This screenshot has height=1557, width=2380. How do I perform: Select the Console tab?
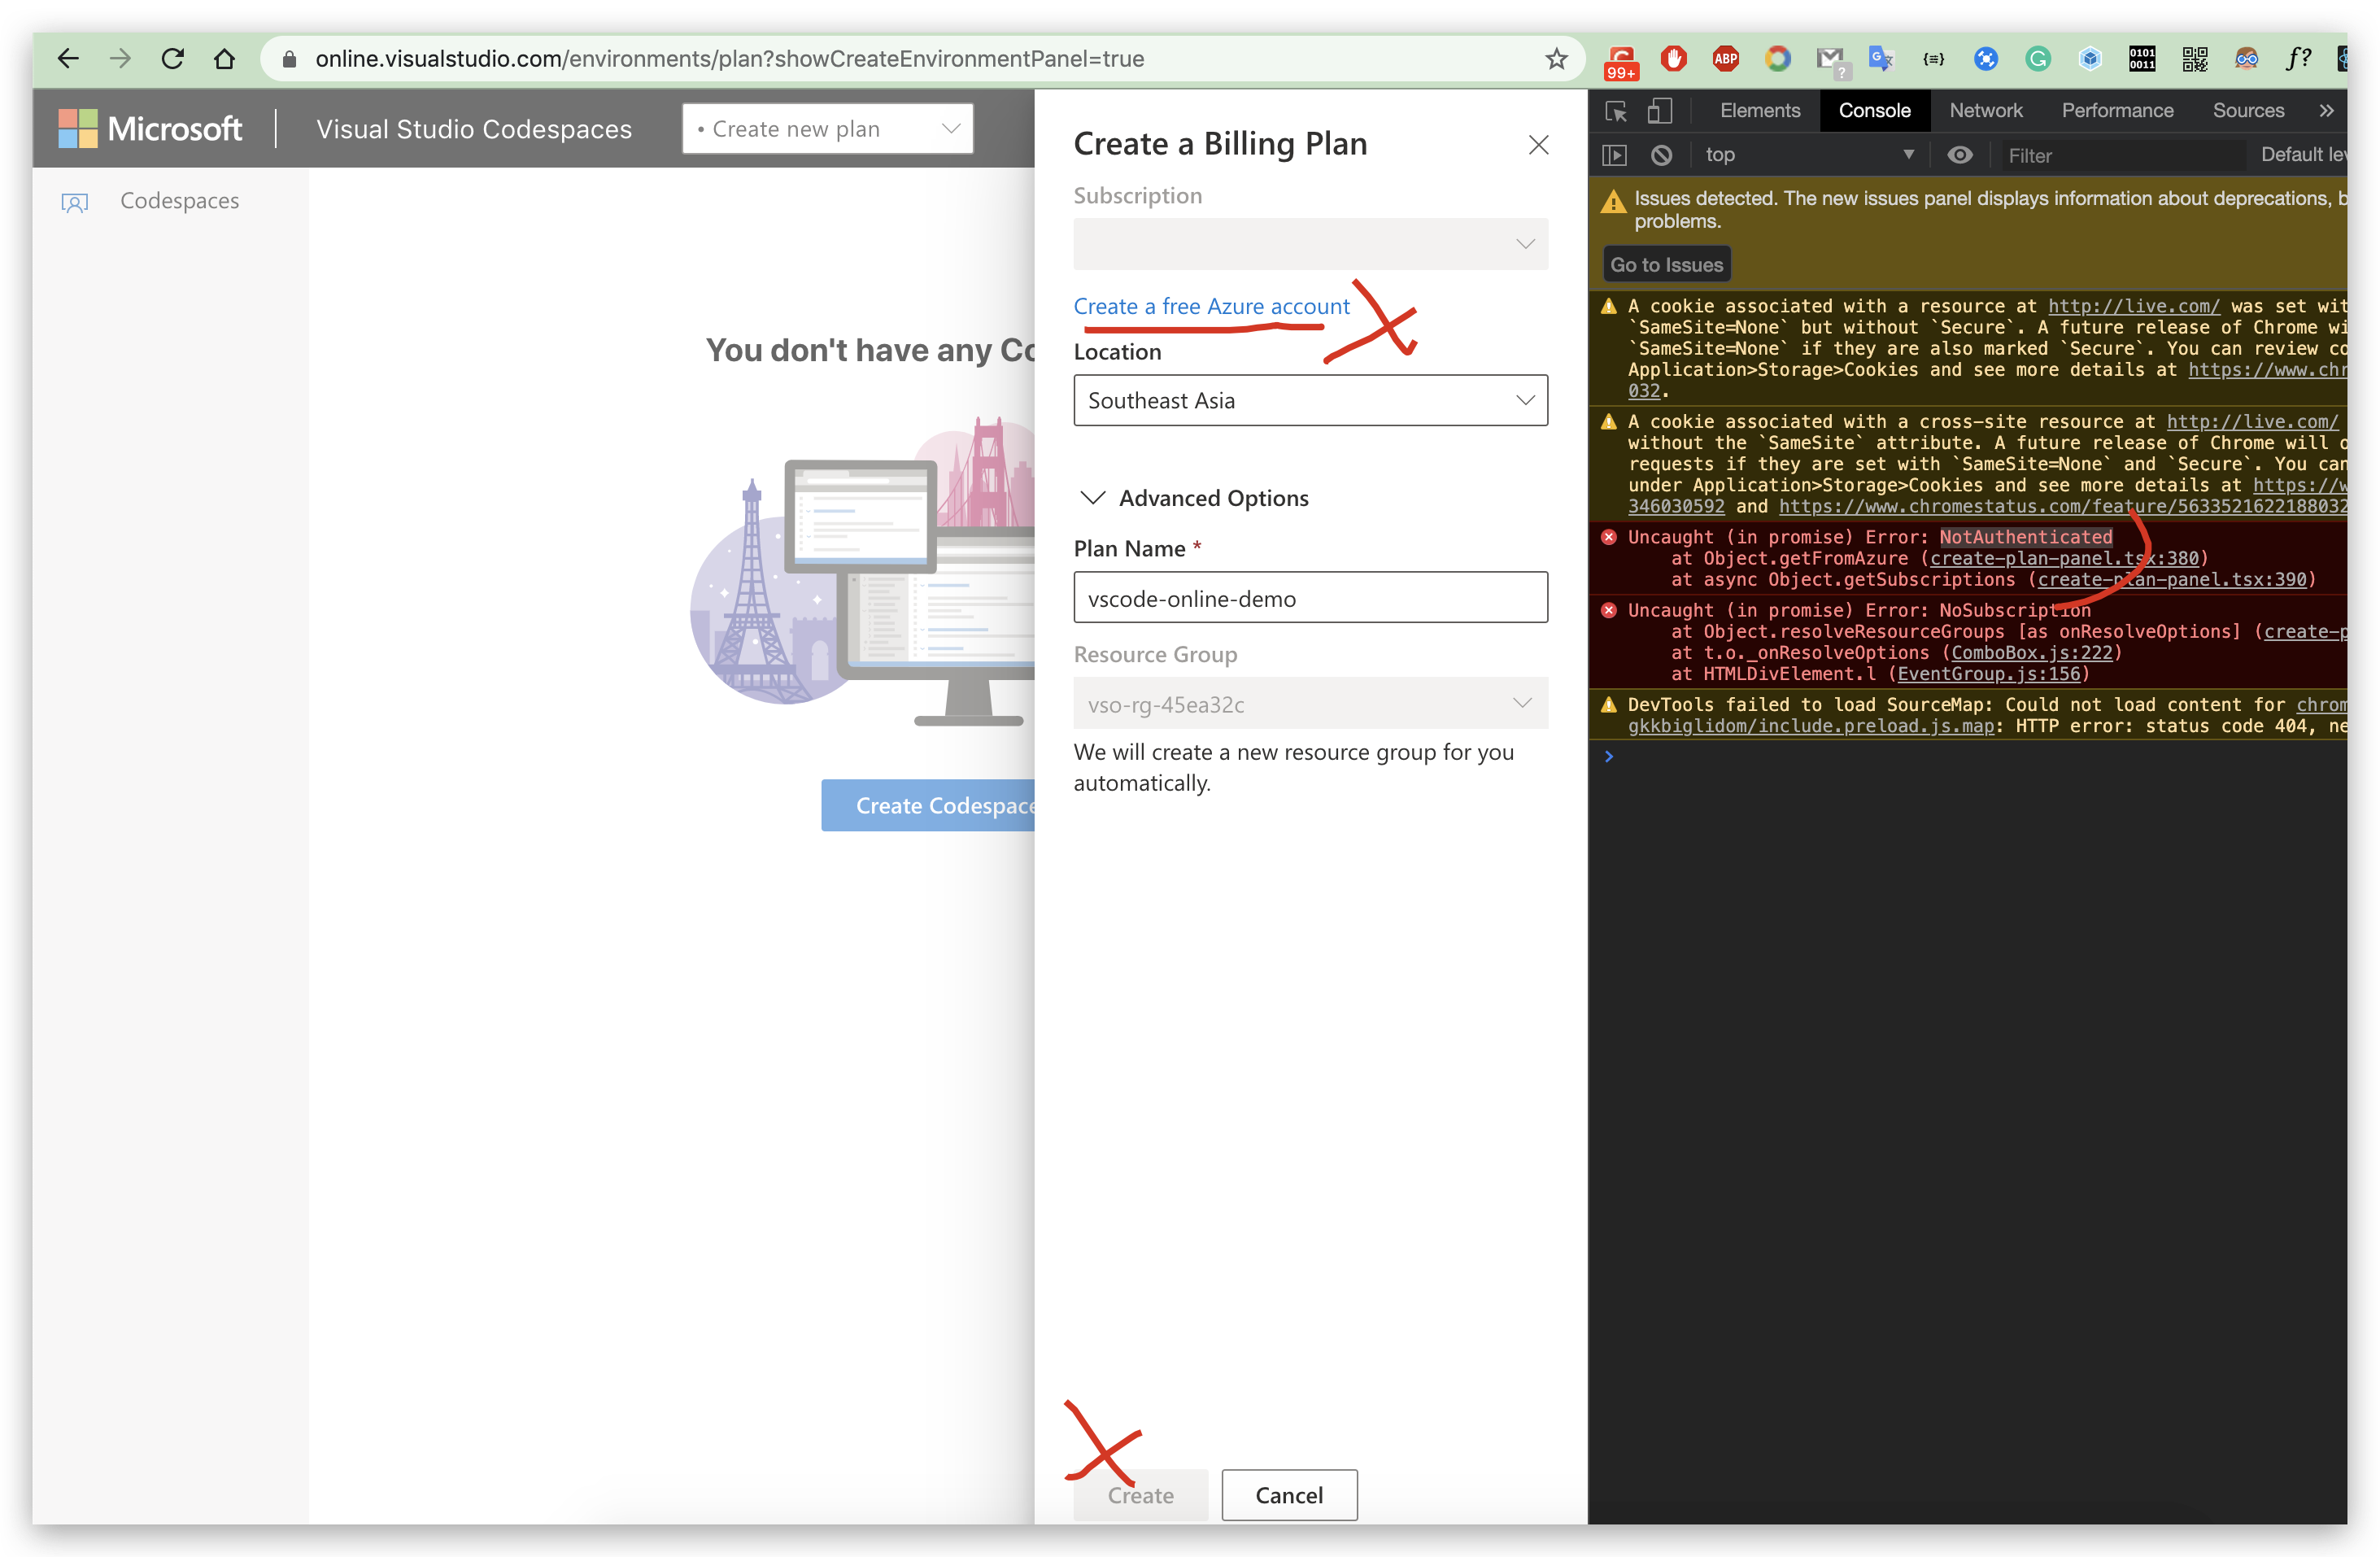(x=1874, y=111)
